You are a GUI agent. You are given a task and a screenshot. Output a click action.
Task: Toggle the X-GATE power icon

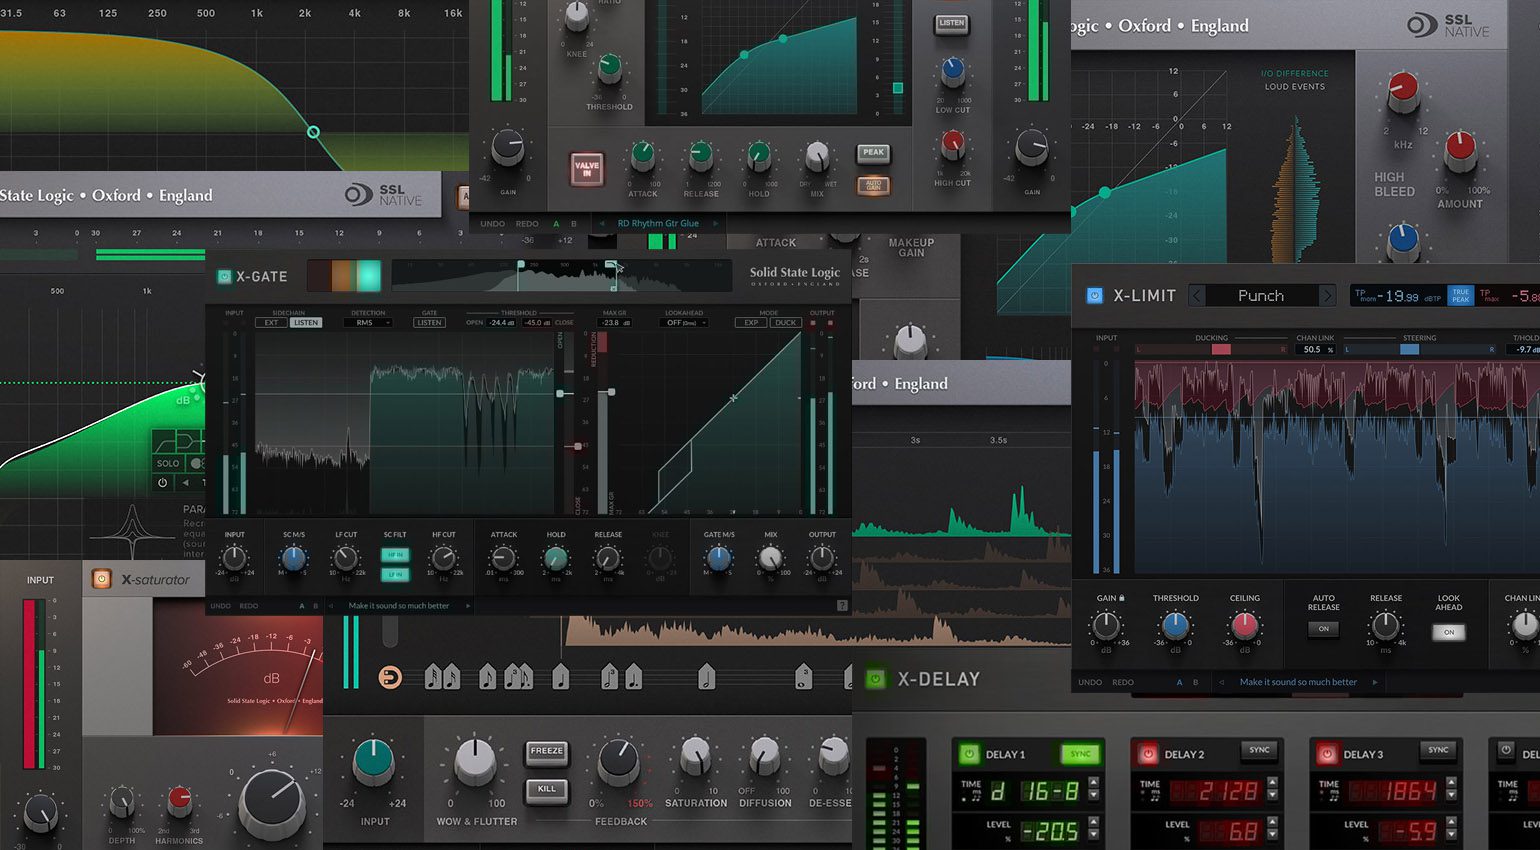tap(224, 276)
